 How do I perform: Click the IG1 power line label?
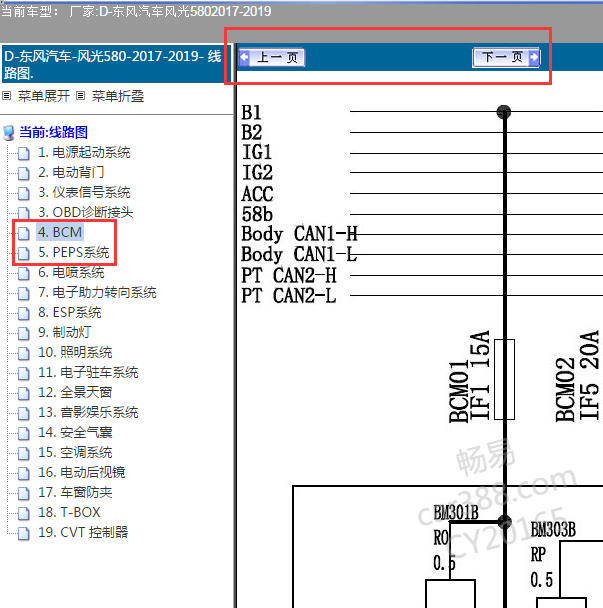coord(256,152)
